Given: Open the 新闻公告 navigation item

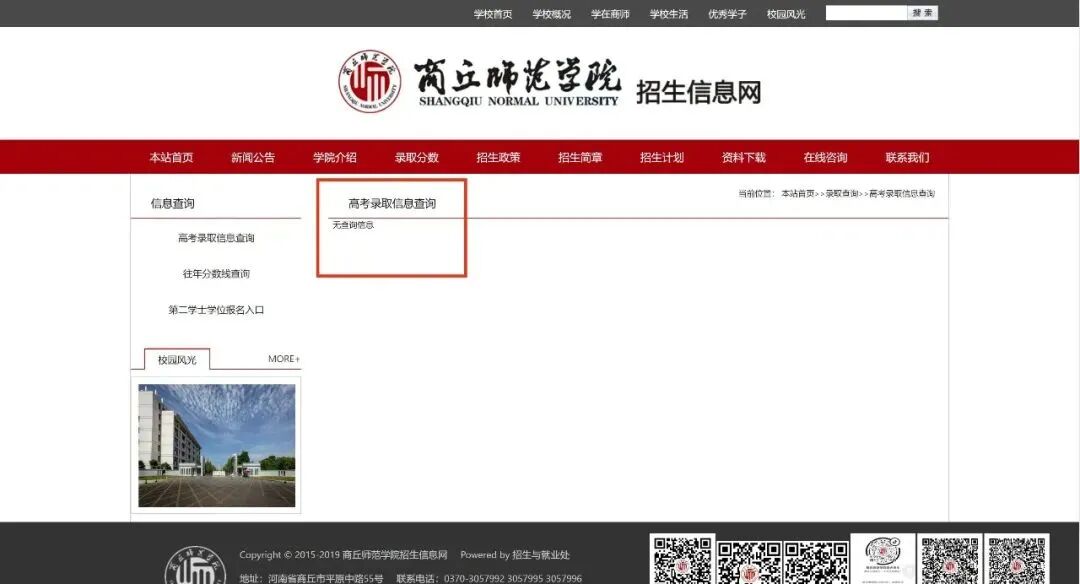Looking at the screenshot, I should tap(252, 157).
